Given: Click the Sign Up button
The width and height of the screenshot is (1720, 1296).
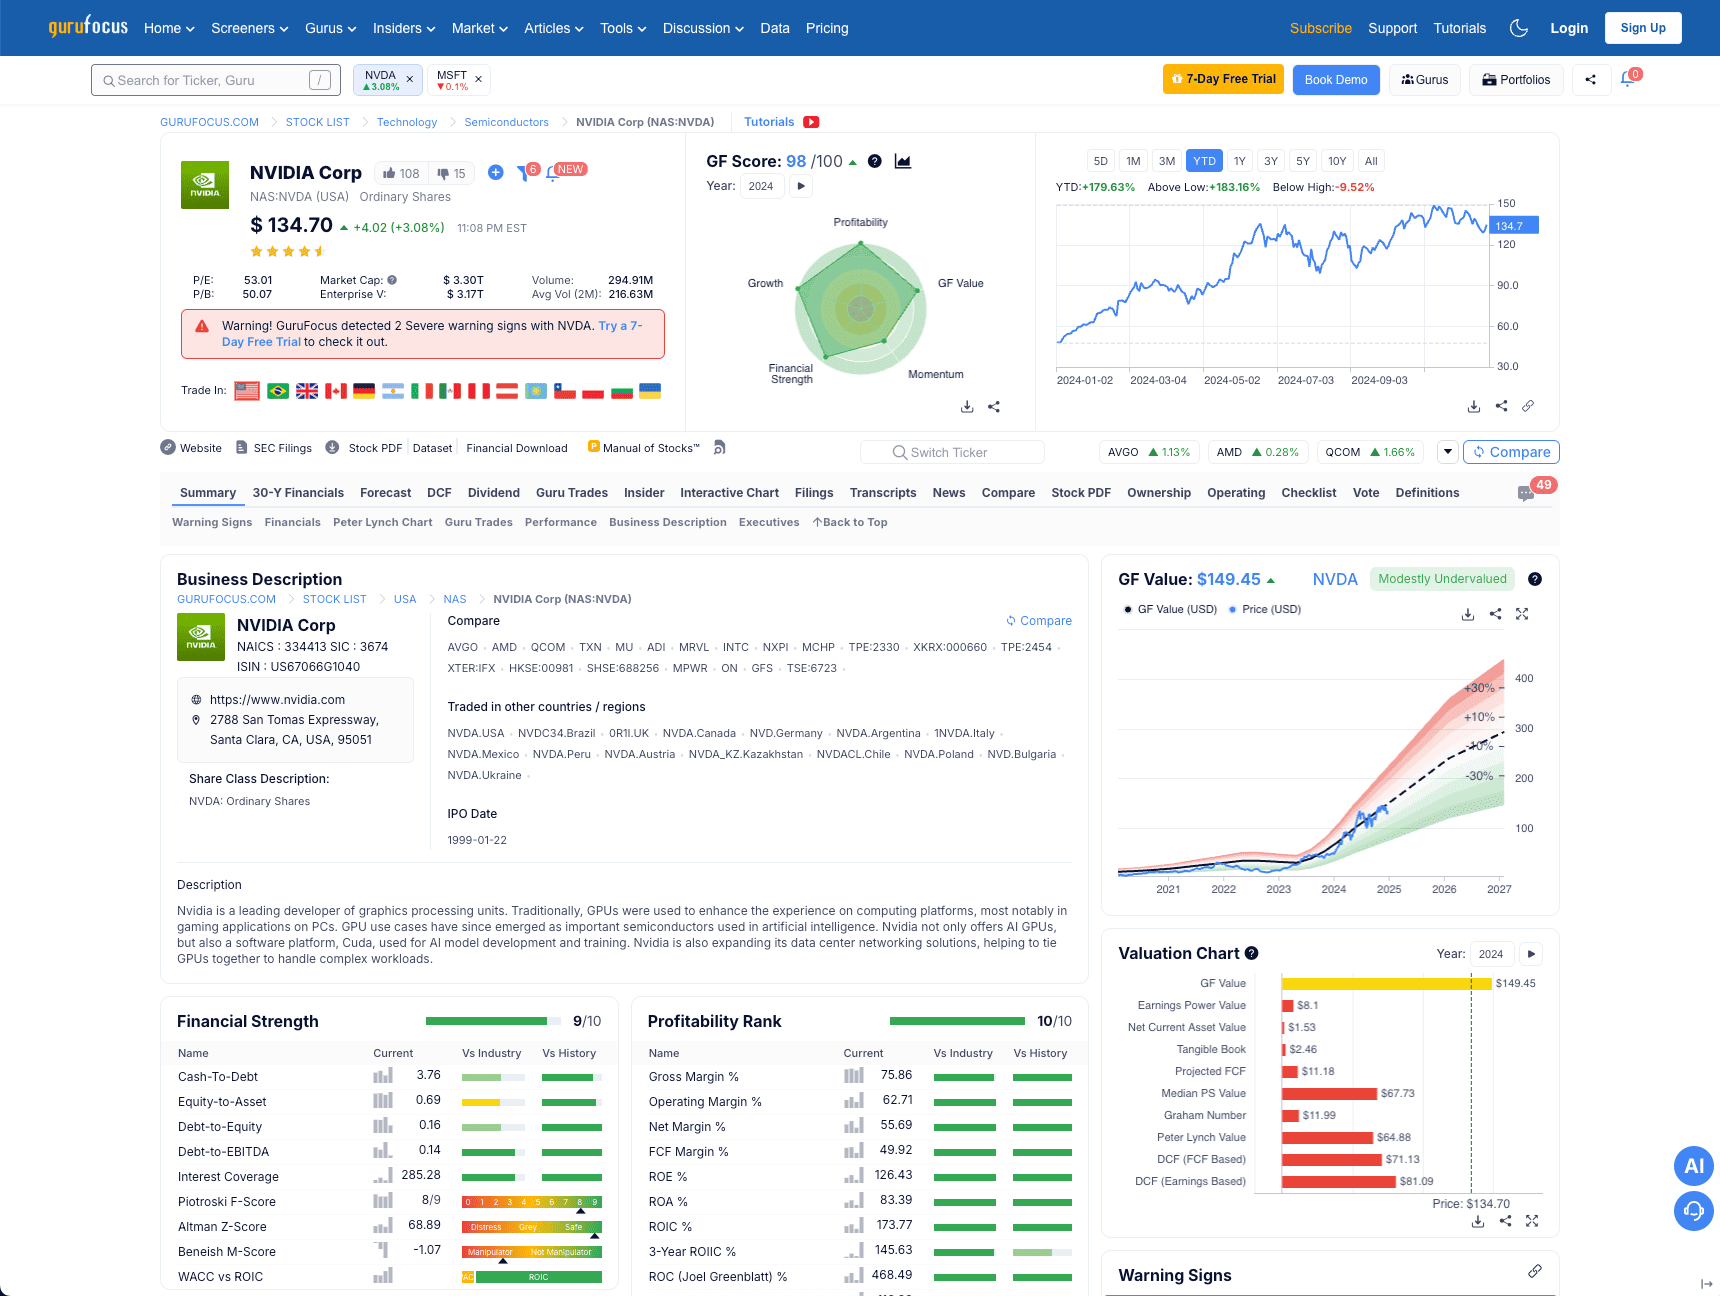Looking at the screenshot, I should pyautogui.click(x=1643, y=28).
